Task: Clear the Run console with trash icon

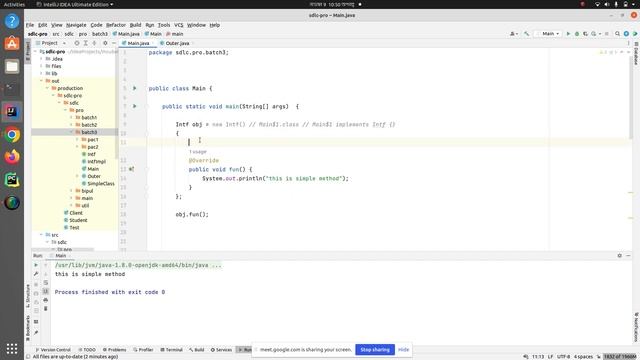Action: (46, 309)
